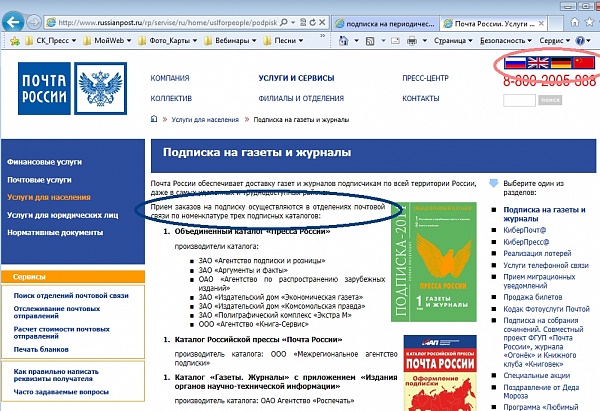Open the dropdown arrow next to Home icon

pyautogui.click(x=356, y=41)
